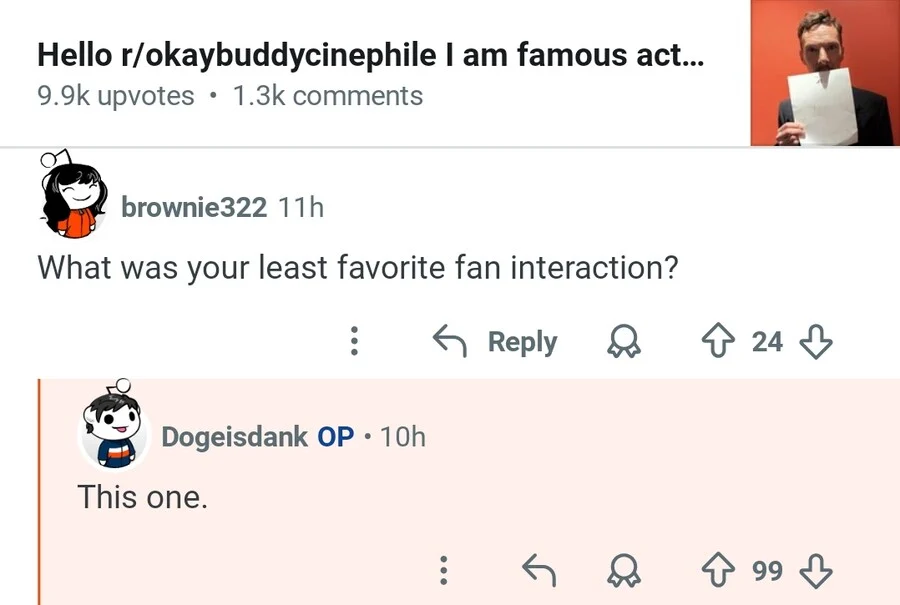The image size is (900, 605).
Task: Tap the "This one." reply text
Action: [143, 496]
